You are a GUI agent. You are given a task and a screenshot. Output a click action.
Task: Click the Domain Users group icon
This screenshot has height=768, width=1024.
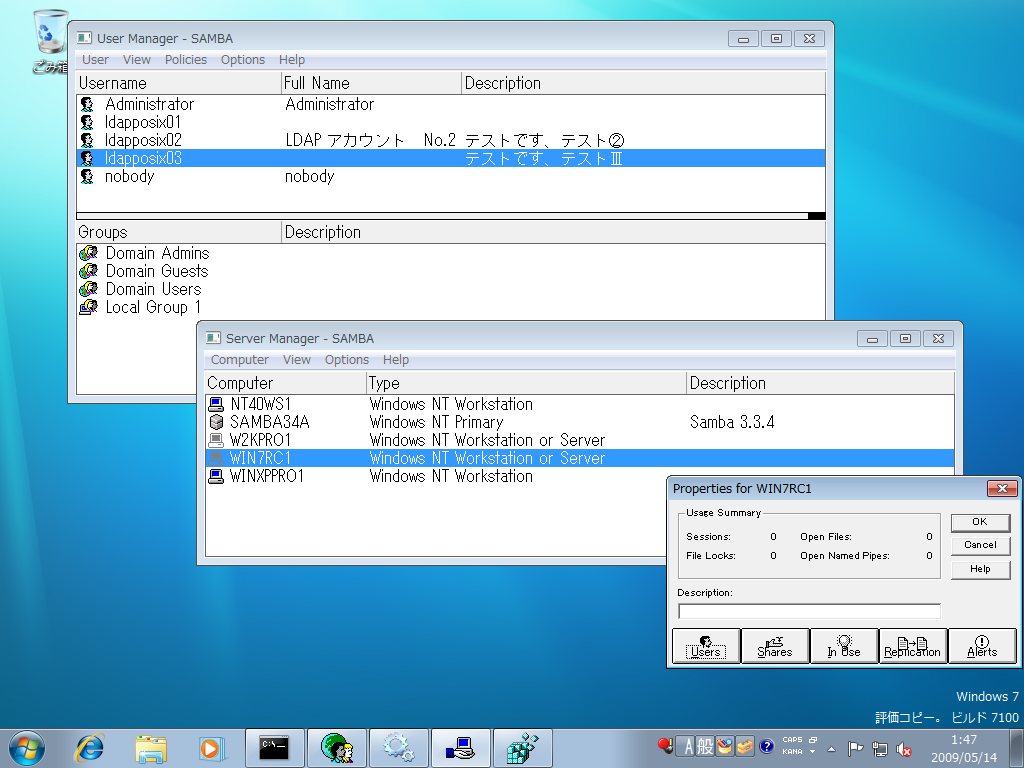(88, 289)
